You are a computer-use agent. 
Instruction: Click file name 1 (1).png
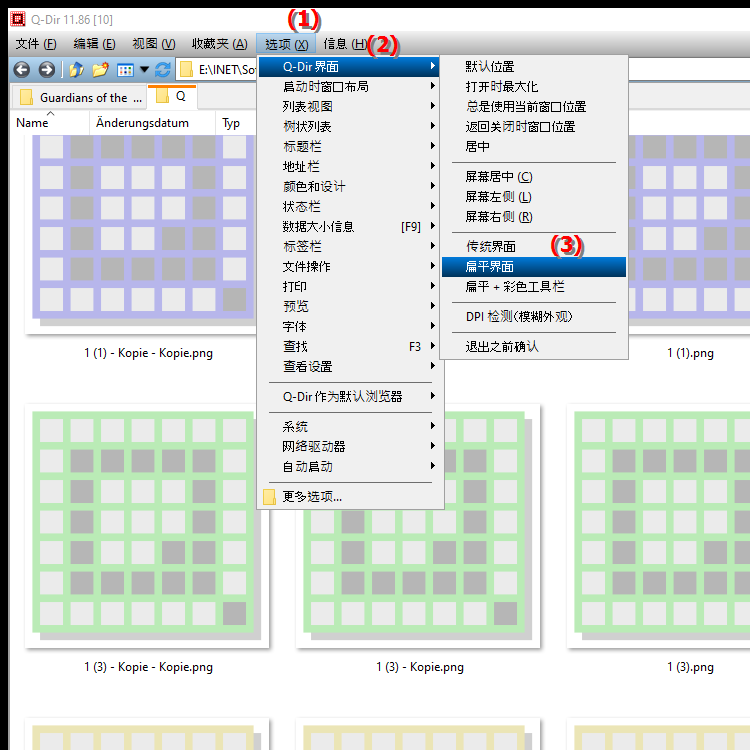690,353
